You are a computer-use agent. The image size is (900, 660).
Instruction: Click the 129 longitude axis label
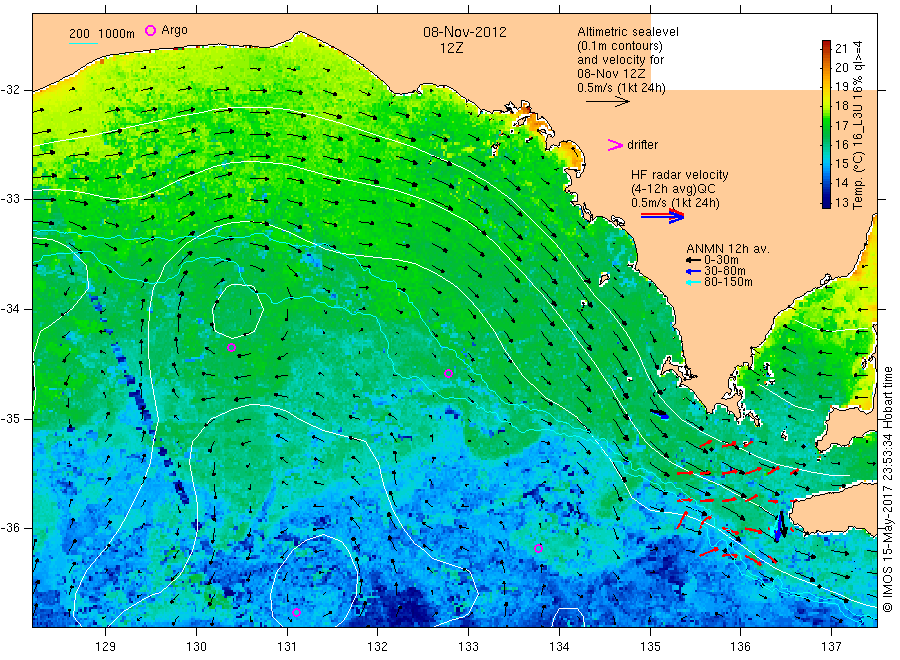(x=106, y=647)
